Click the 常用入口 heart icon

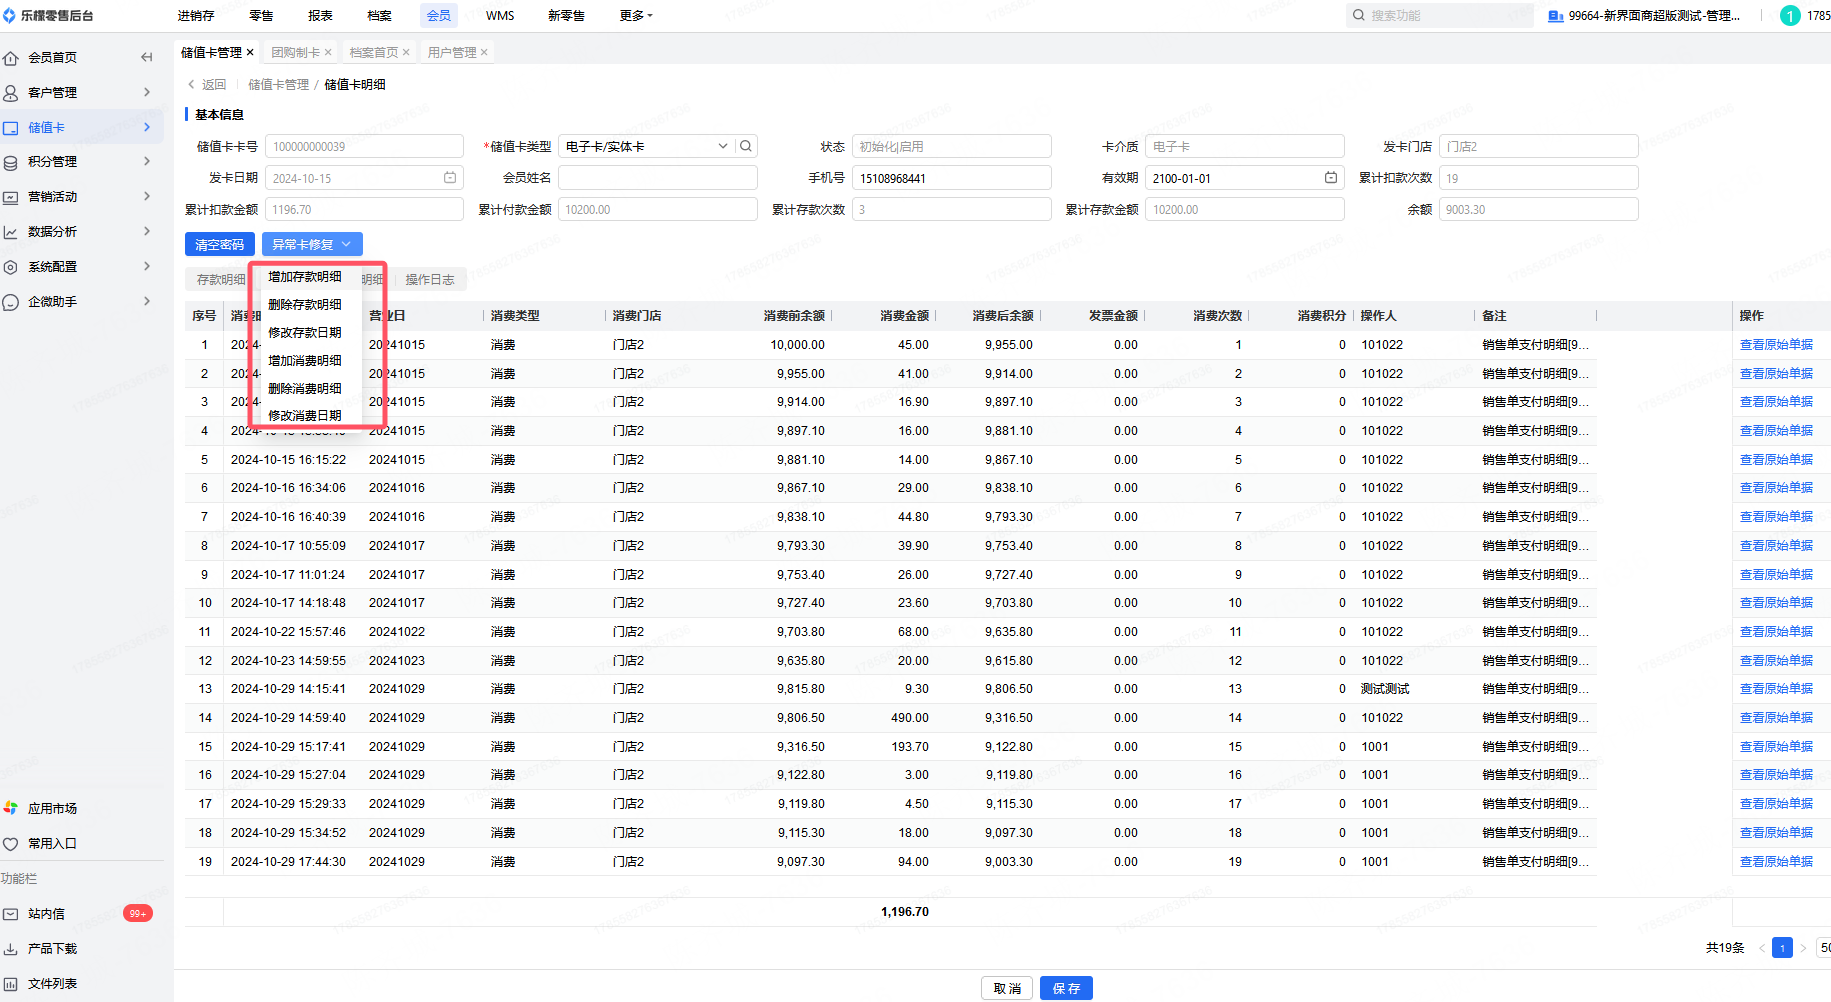(x=11, y=844)
